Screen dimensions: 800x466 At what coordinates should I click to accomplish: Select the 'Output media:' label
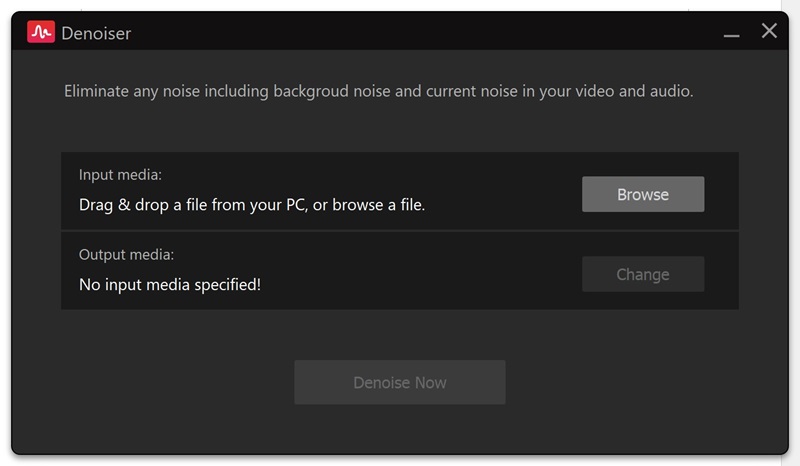pyautogui.click(x=127, y=254)
